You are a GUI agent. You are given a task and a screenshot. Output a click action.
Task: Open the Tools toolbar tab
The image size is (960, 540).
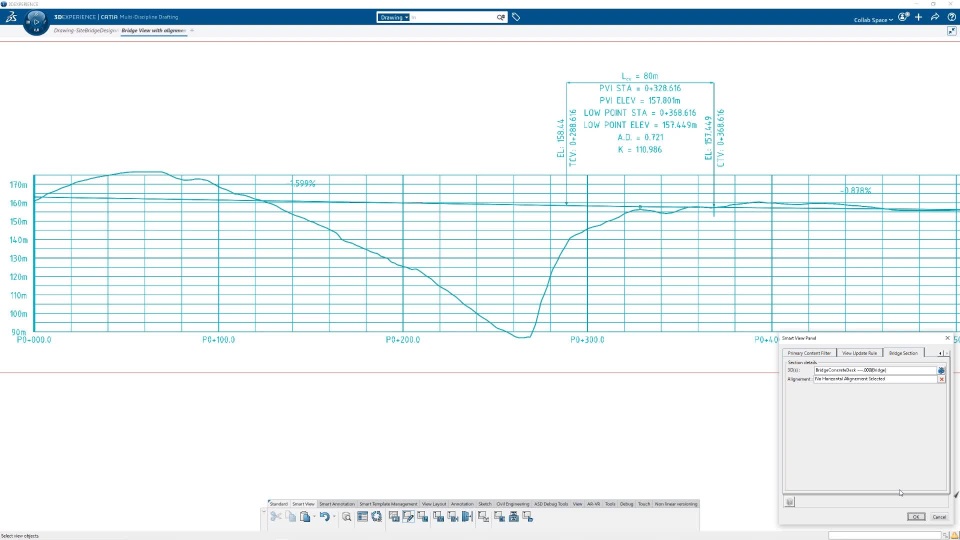click(610, 504)
